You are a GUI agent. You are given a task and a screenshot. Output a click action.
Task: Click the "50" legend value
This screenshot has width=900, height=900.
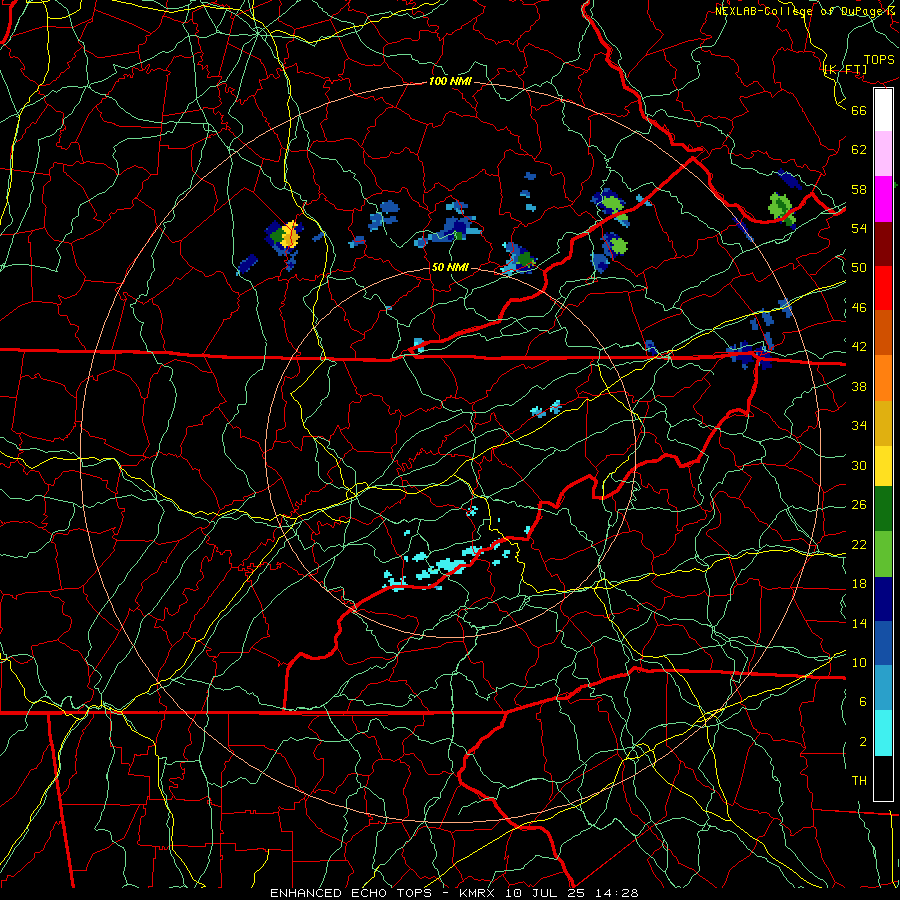tap(859, 267)
